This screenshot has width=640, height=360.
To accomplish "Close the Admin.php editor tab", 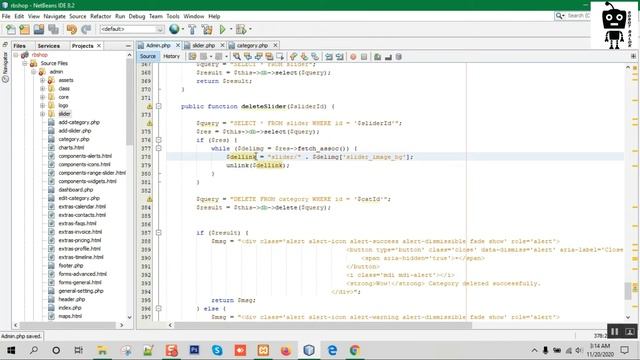I will point(178,45).
